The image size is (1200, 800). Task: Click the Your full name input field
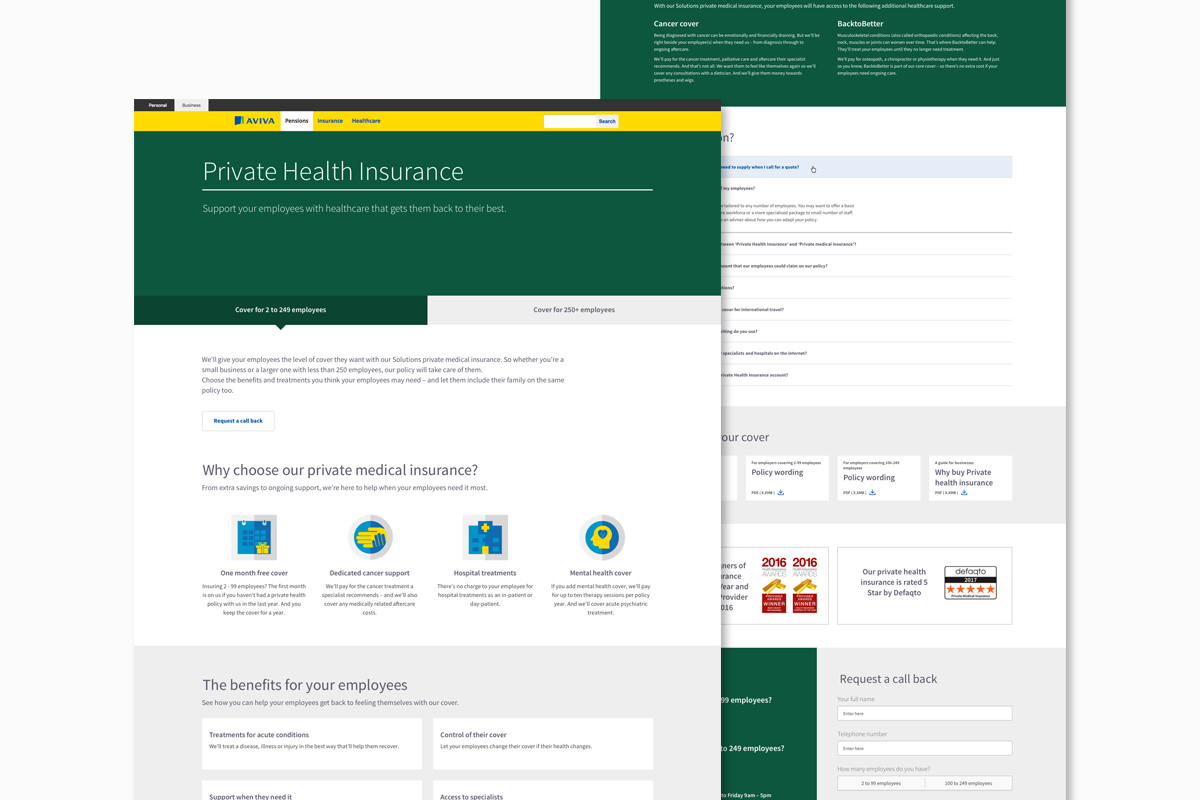924,713
